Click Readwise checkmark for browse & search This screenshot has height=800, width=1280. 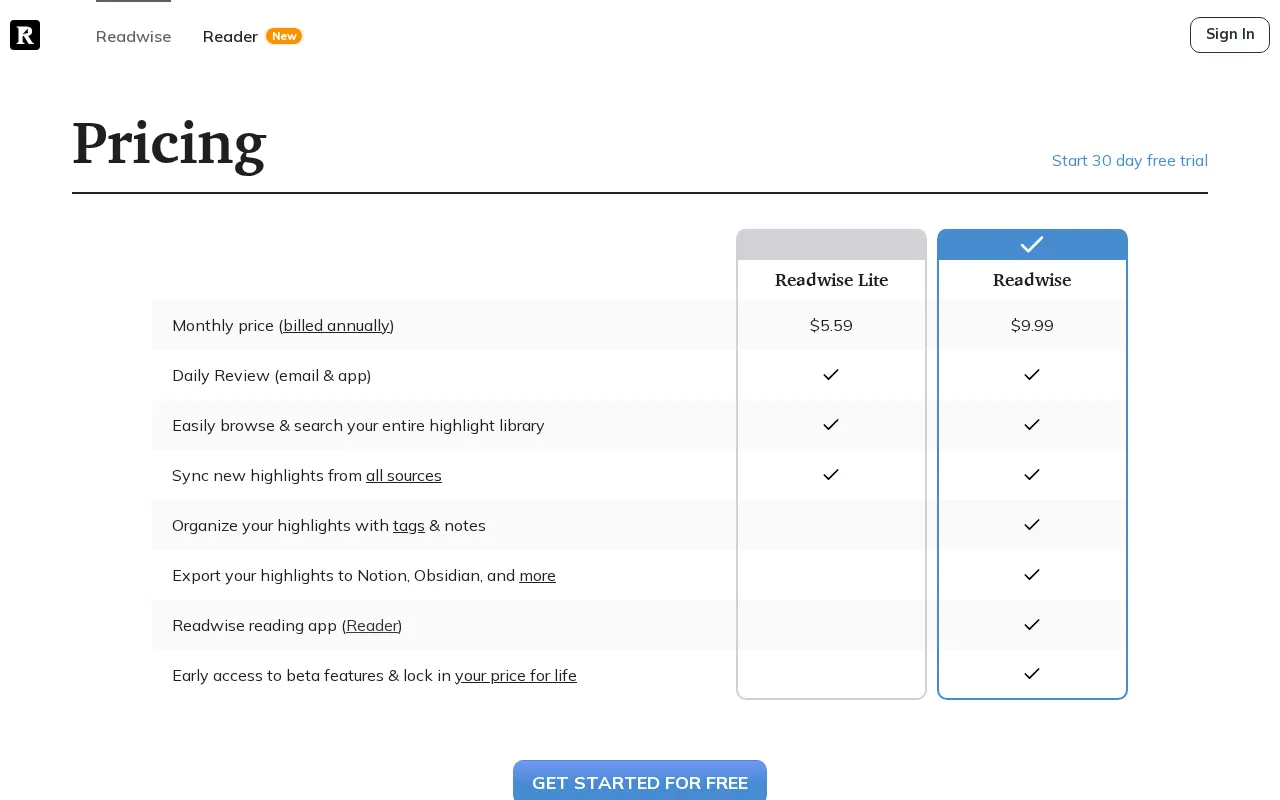[x=1032, y=425]
